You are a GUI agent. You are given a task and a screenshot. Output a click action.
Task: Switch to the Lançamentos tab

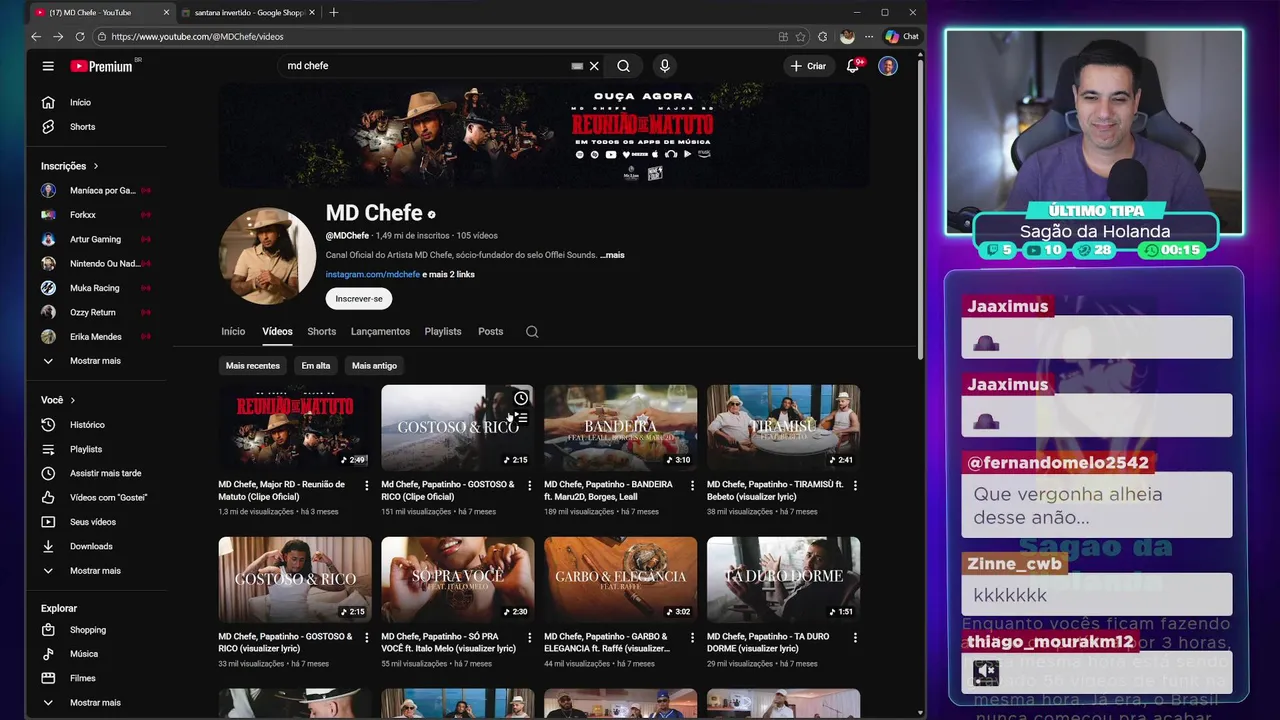click(x=380, y=332)
